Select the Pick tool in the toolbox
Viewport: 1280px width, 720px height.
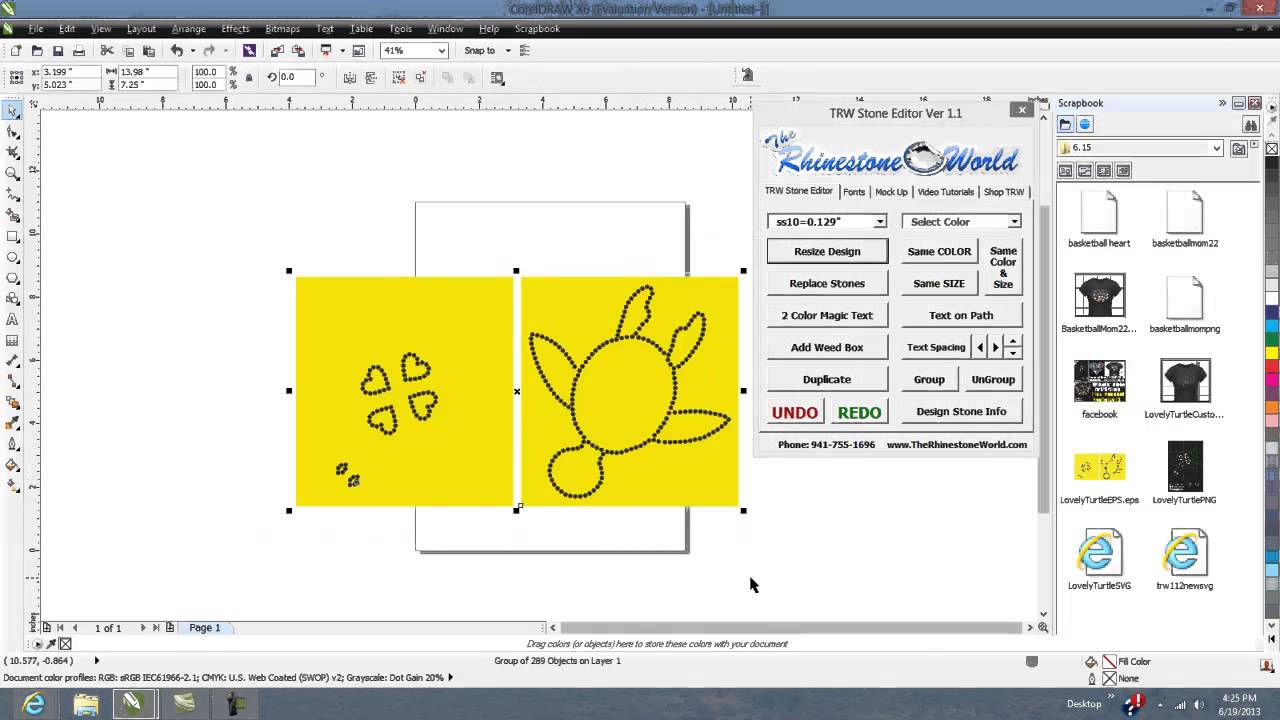[13, 111]
